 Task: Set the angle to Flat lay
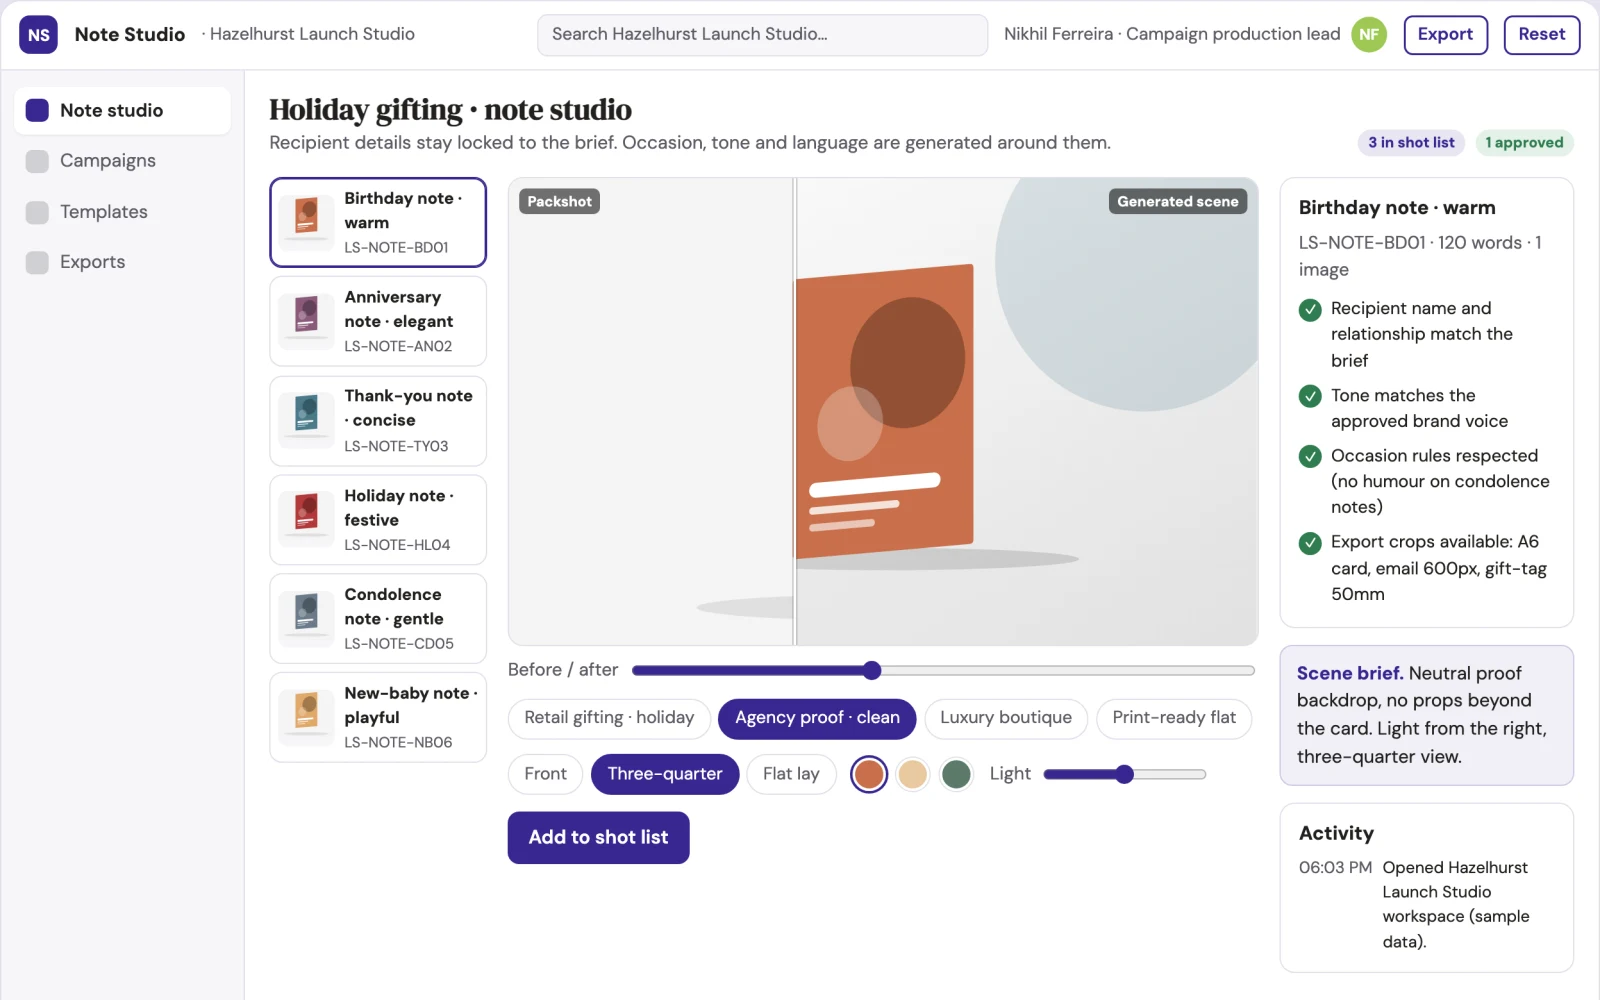click(x=791, y=774)
